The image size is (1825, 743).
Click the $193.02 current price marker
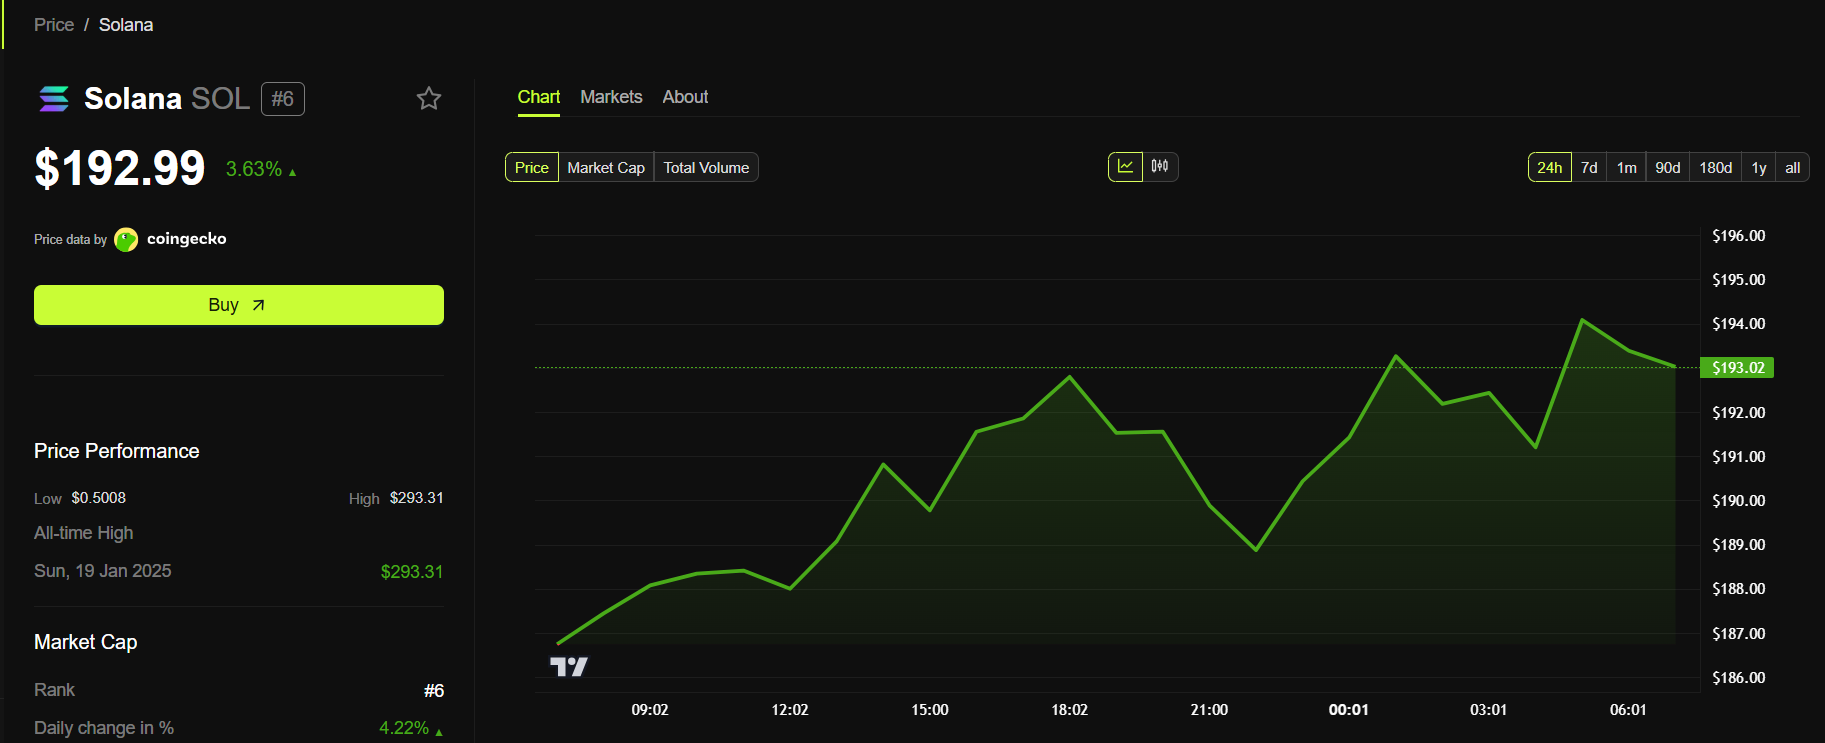pos(1738,368)
